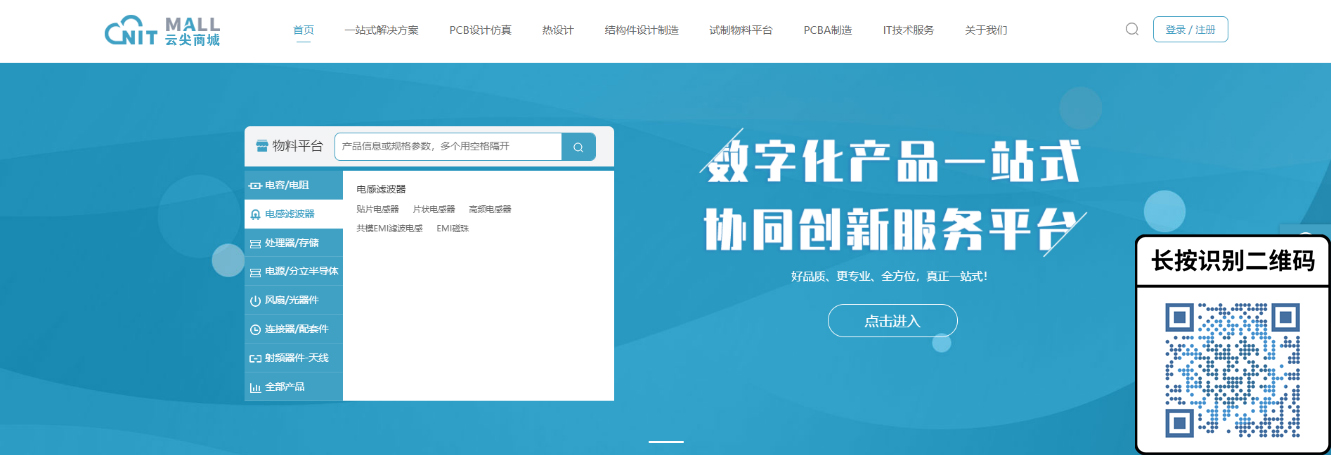
Task: Focus the product search input field
Action: click(448, 146)
